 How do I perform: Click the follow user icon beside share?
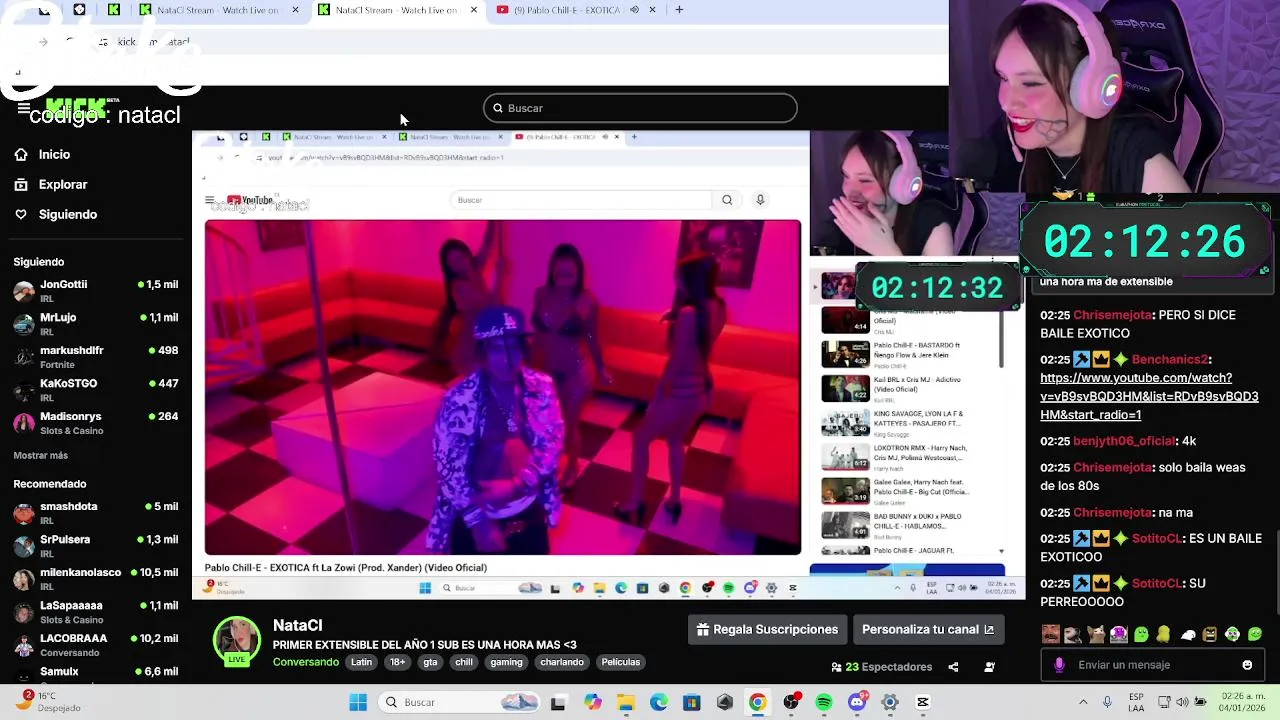tap(989, 667)
